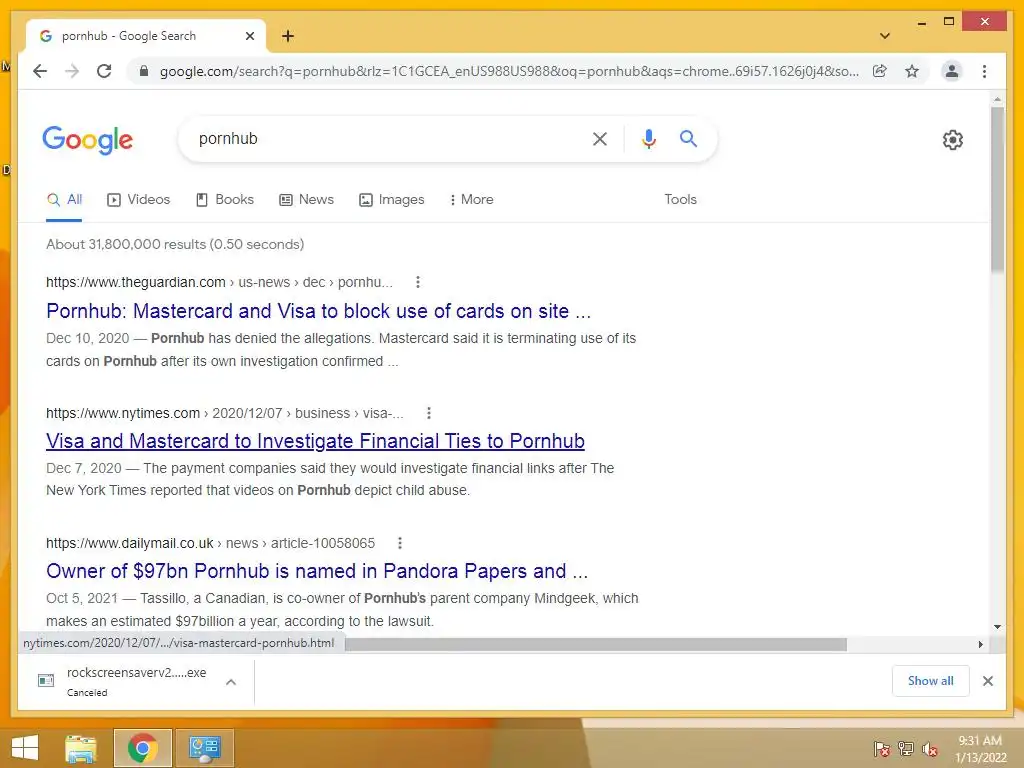The height and width of the screenshot is (768, 1024).
Task: Open options for dailymail.co.uk result
Action: 400,543
